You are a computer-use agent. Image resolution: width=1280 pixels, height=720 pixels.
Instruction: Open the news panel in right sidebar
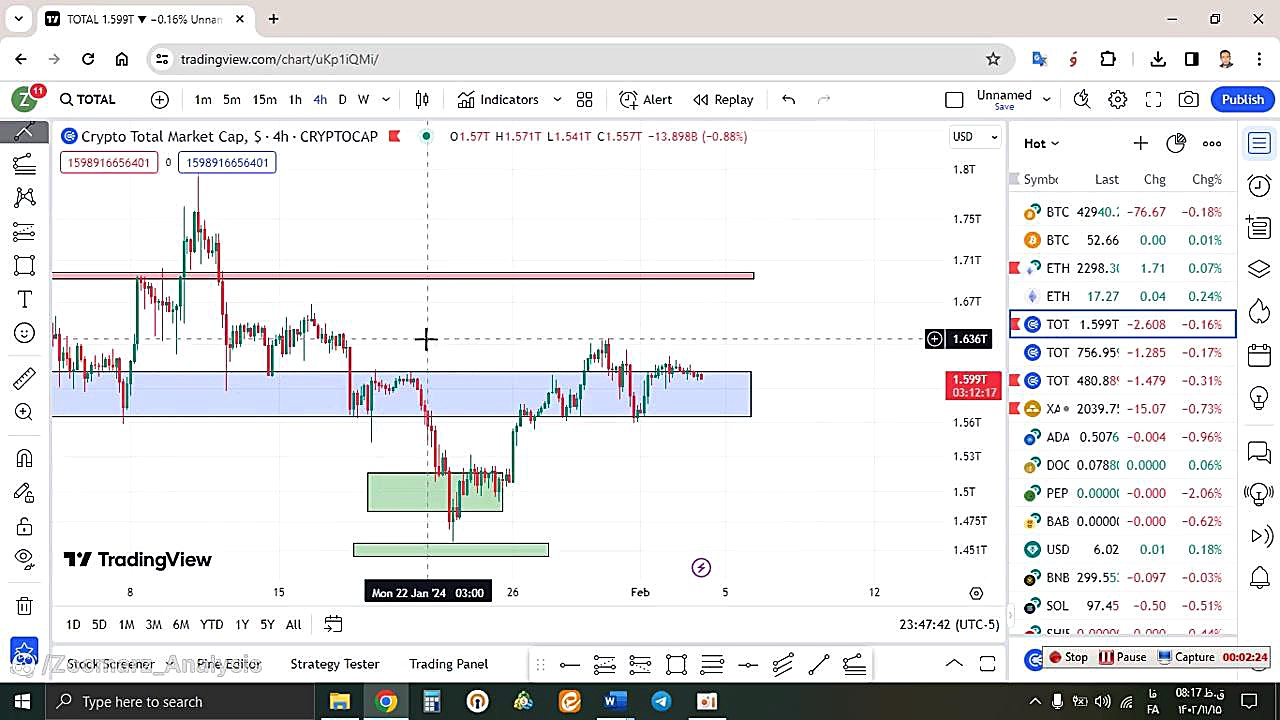[x=1259, y=227]
